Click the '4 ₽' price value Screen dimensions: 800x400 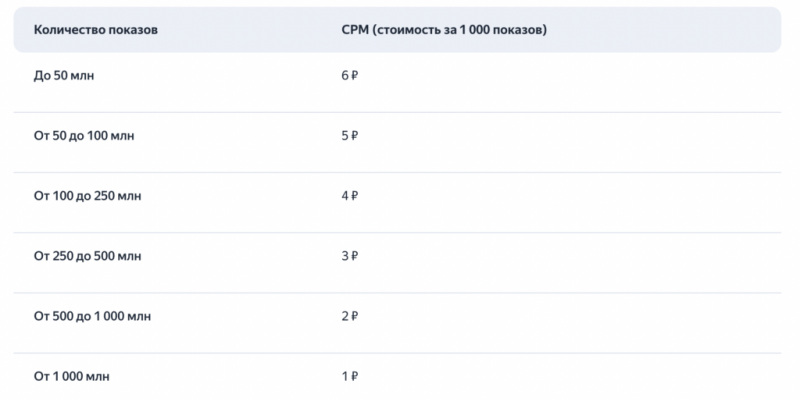click(349, 196)
